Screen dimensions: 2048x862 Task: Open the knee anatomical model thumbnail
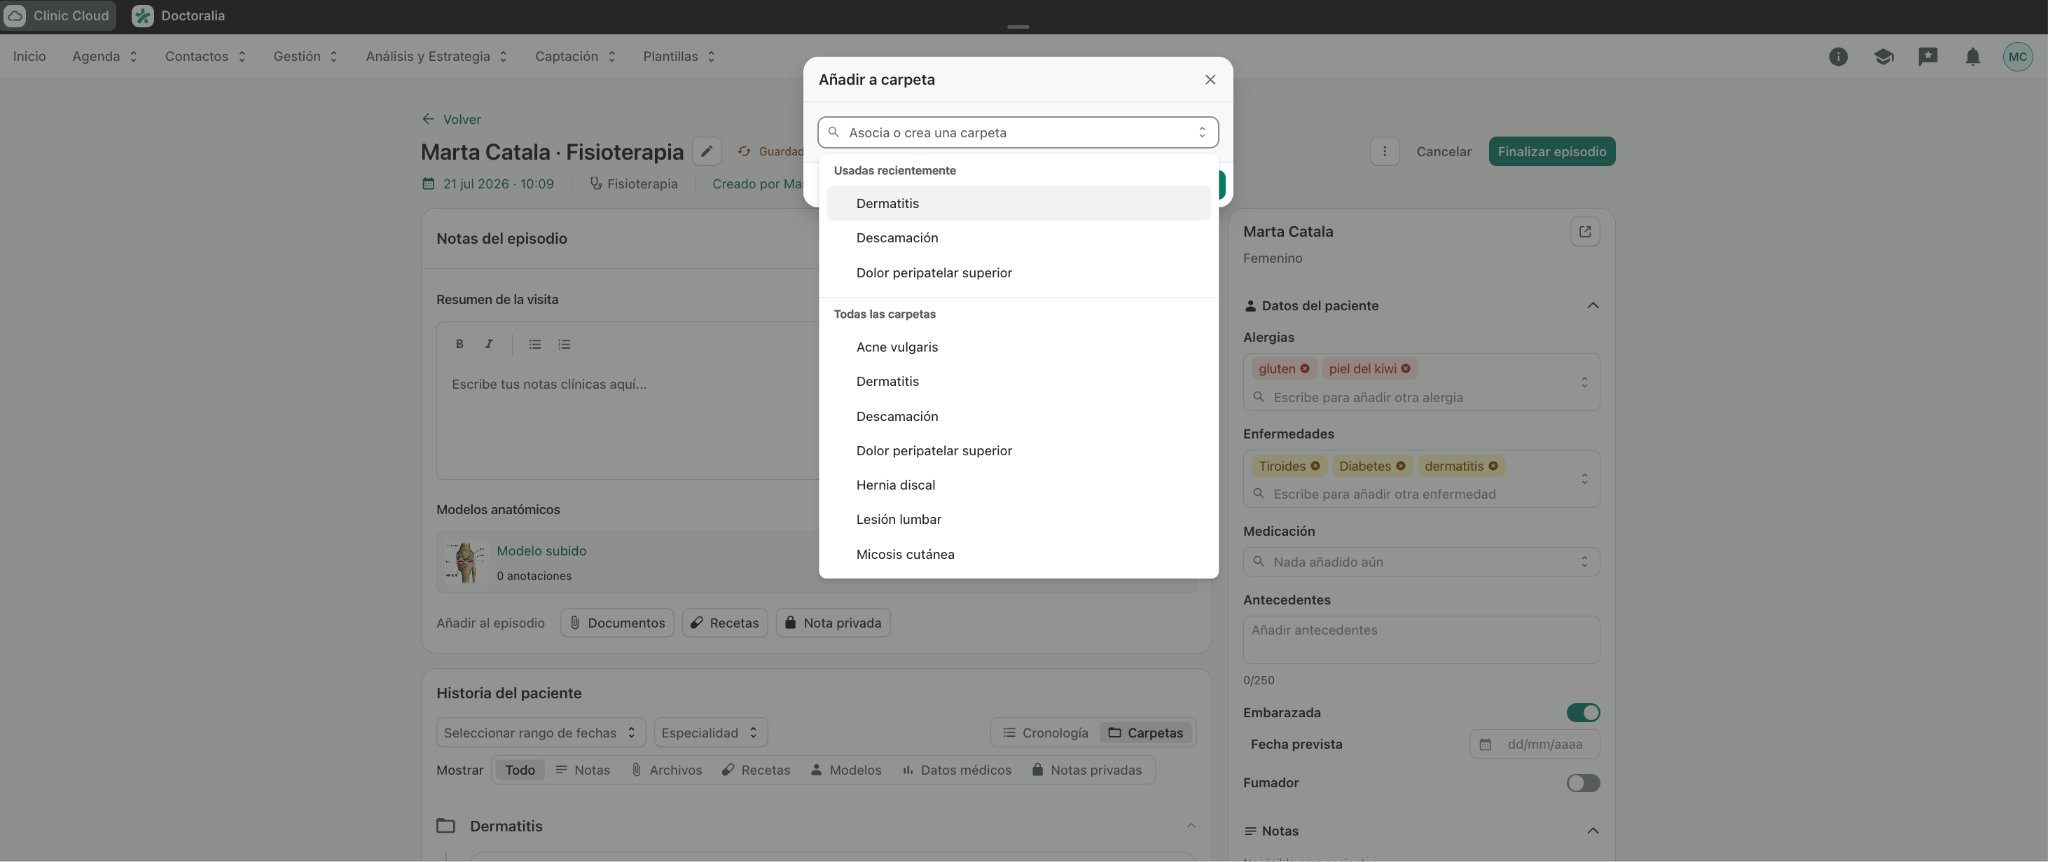[x=465, y=563]
